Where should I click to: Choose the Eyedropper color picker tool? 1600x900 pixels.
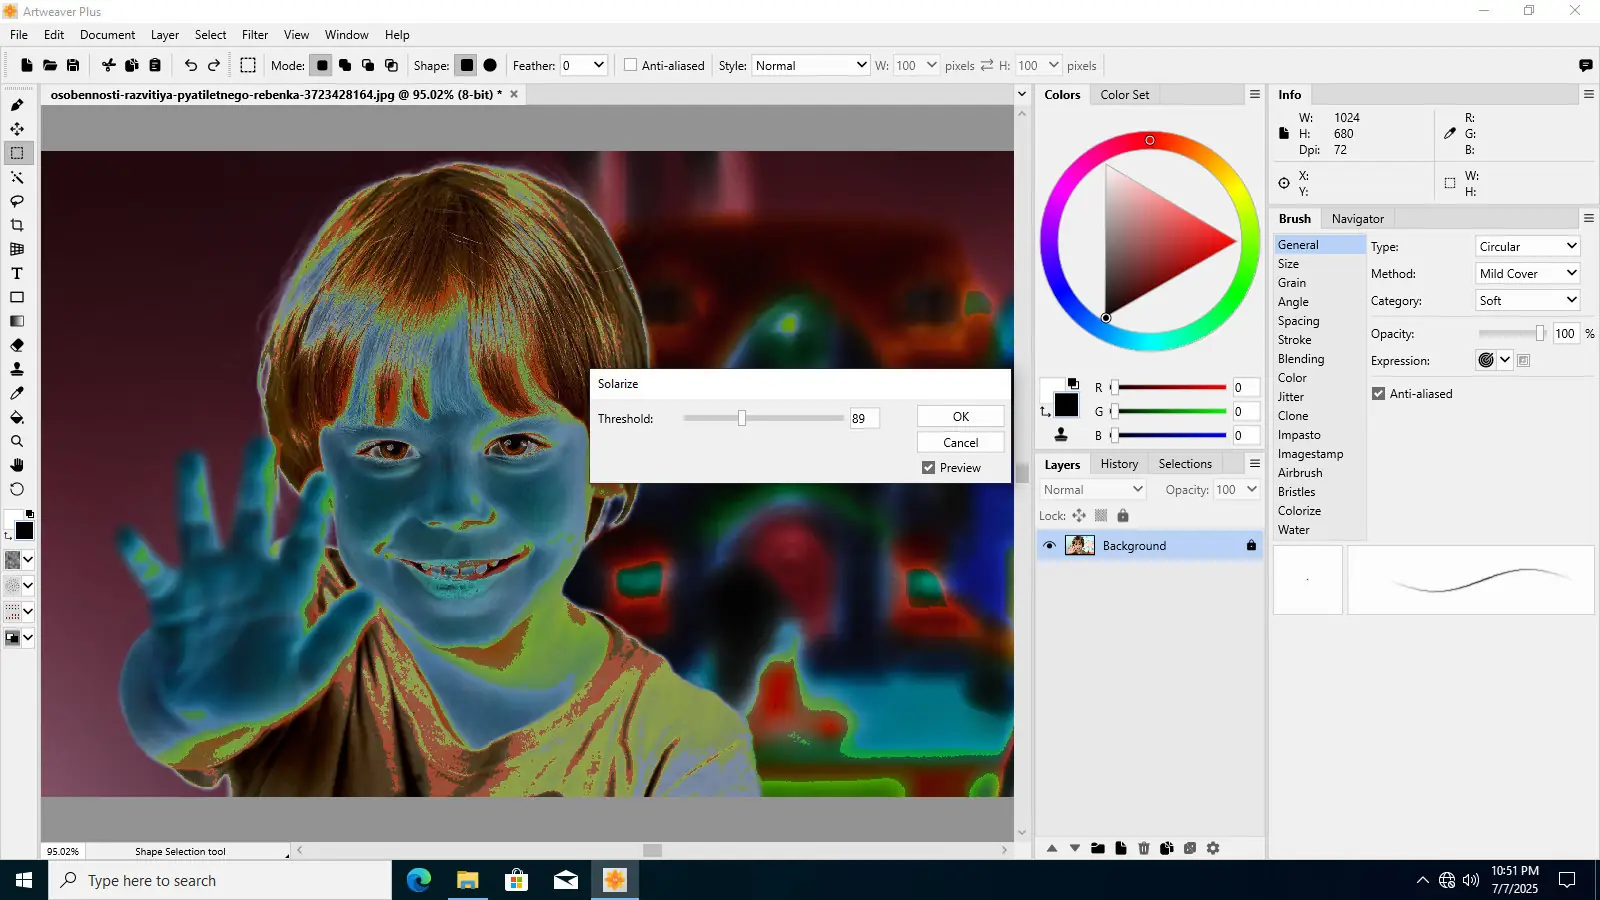[17, 393]
